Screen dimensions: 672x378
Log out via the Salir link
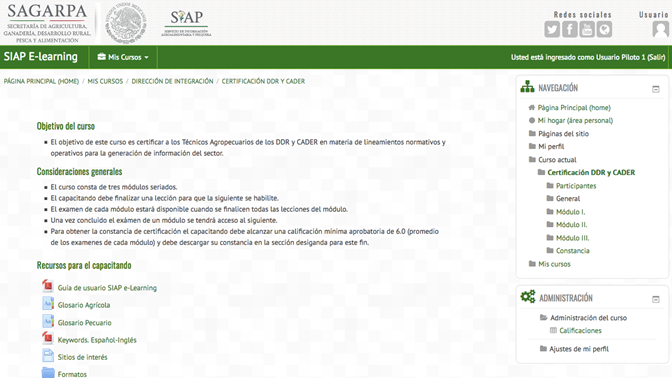point(656,57)
